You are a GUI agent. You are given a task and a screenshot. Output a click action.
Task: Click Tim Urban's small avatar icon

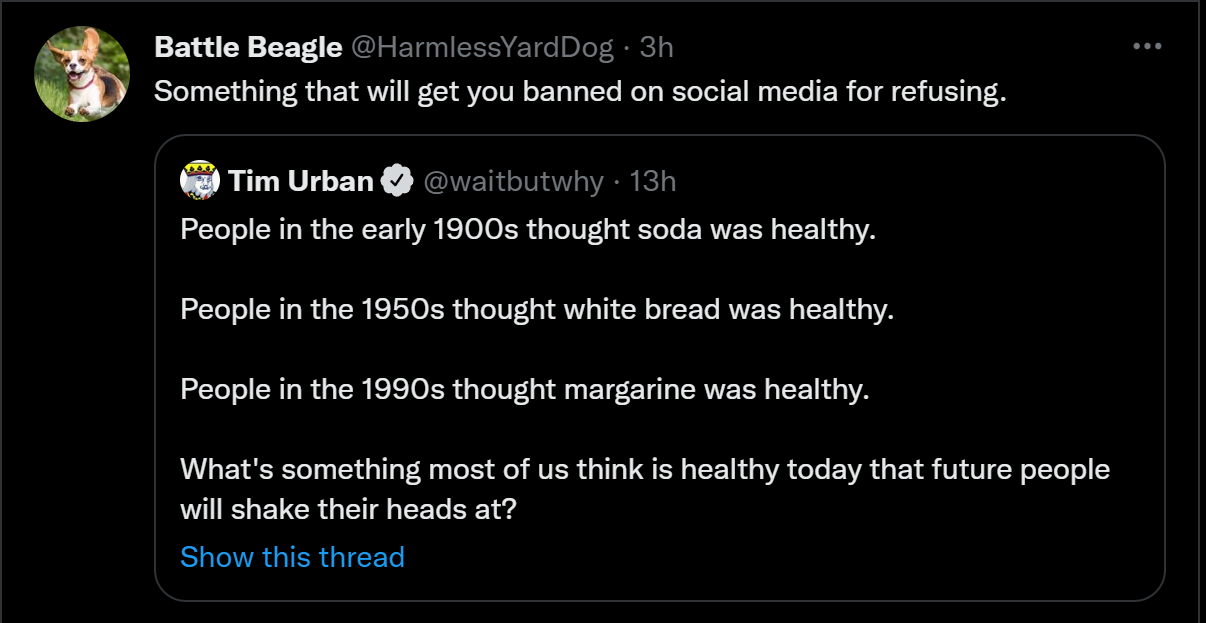coord(200,180)
